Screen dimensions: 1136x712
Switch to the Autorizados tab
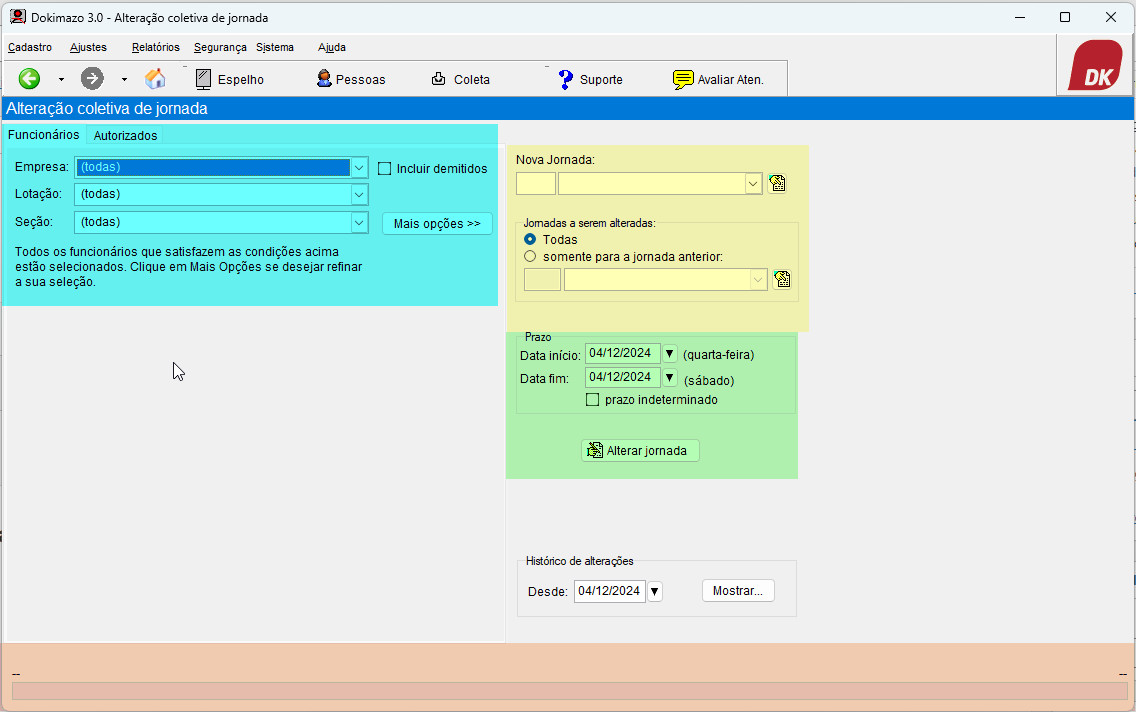click(x=125, y=136)
